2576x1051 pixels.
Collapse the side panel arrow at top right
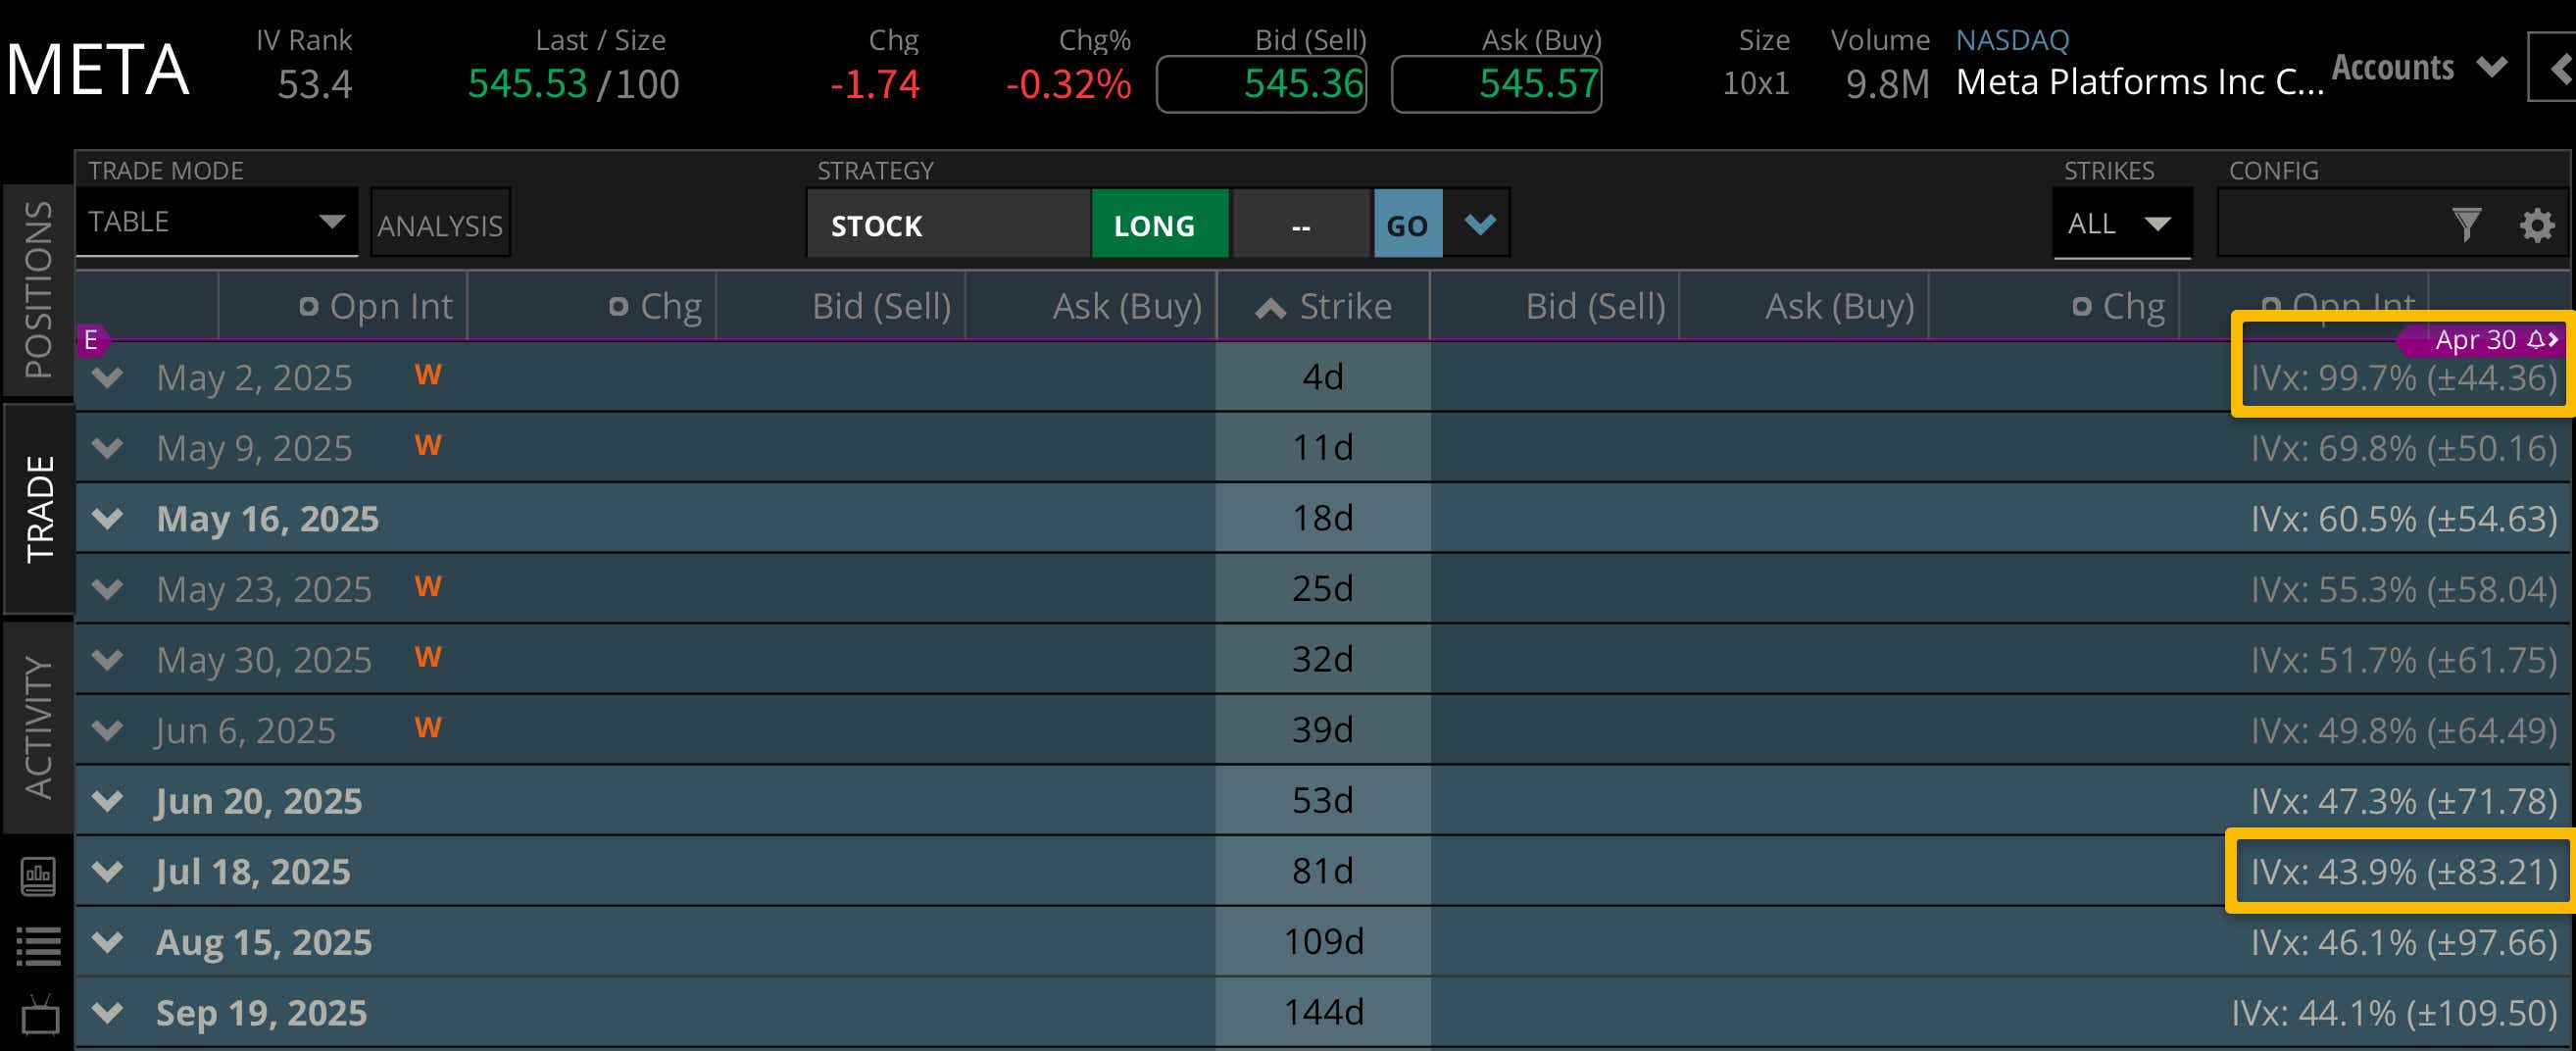point(2558,68)
